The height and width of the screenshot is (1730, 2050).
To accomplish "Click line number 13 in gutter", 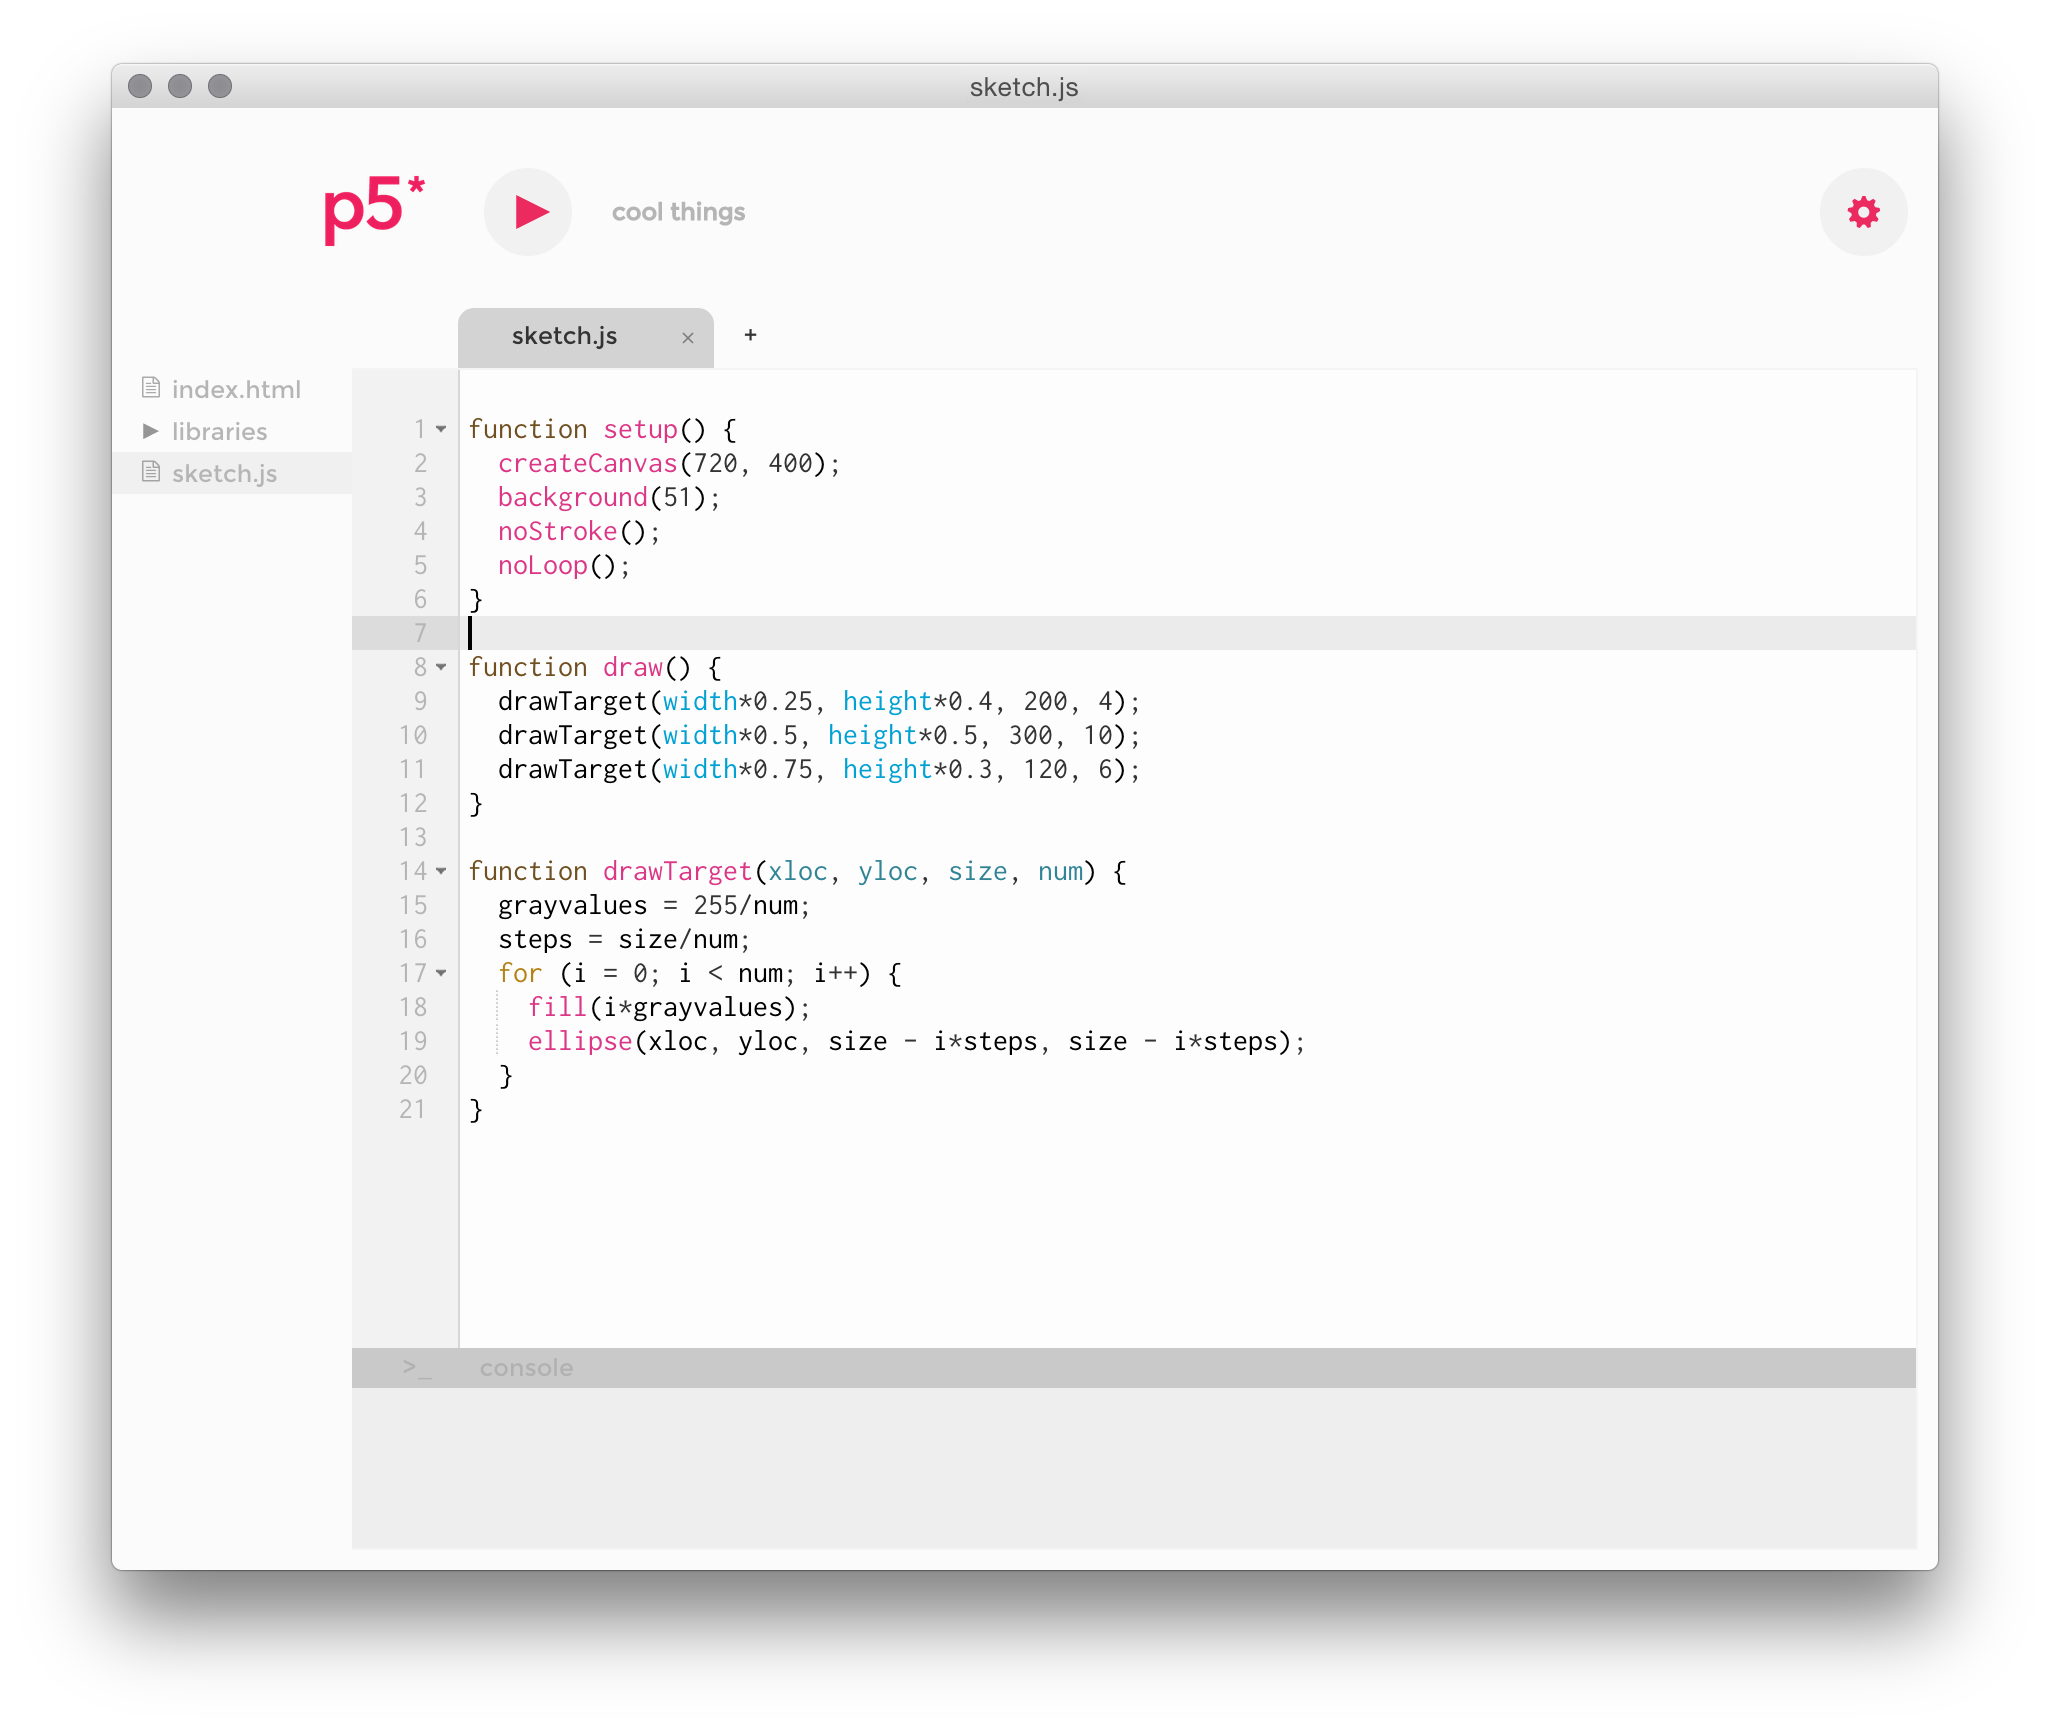I will click(x=412, y=837).
